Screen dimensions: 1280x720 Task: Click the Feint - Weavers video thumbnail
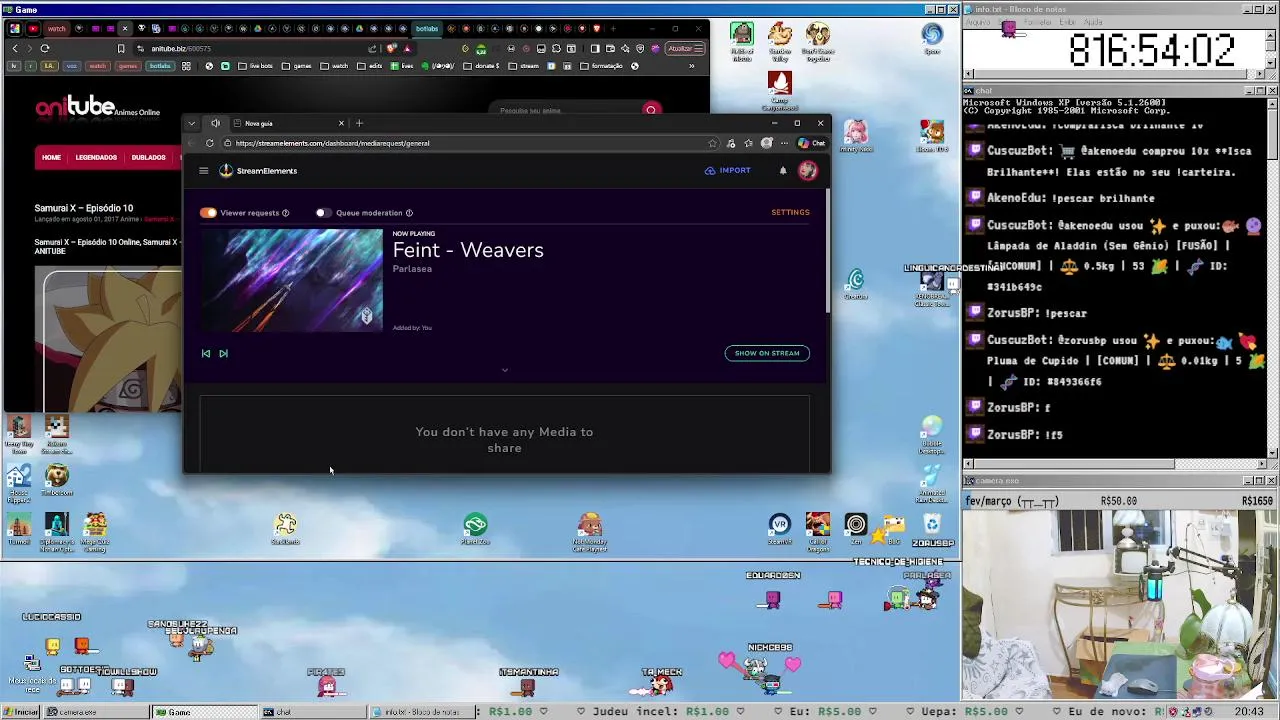291,281
